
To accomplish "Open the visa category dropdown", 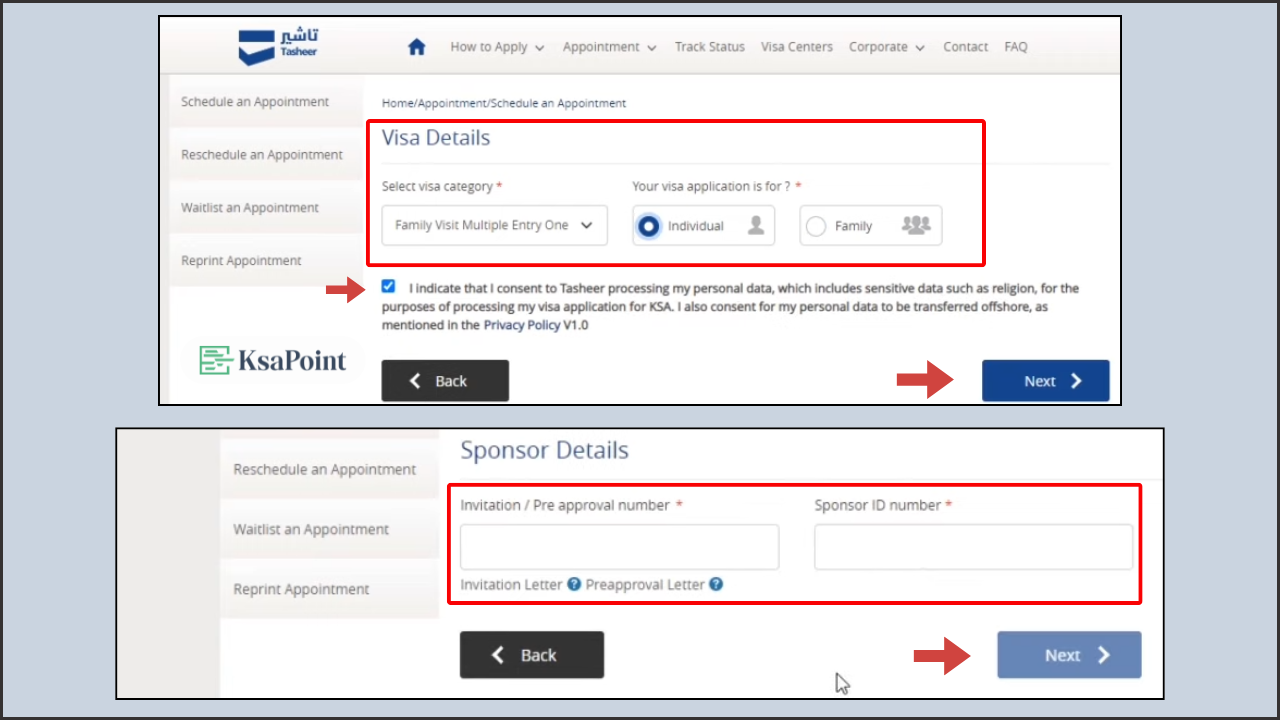I will coord(495,225).
